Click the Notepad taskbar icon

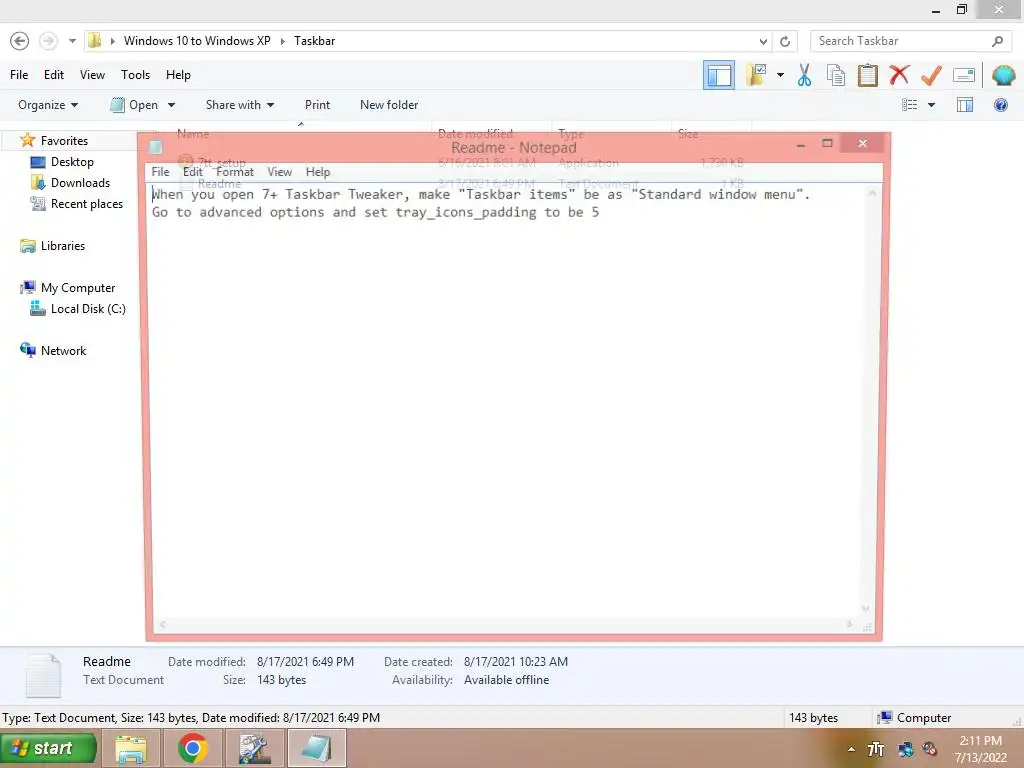316,748
